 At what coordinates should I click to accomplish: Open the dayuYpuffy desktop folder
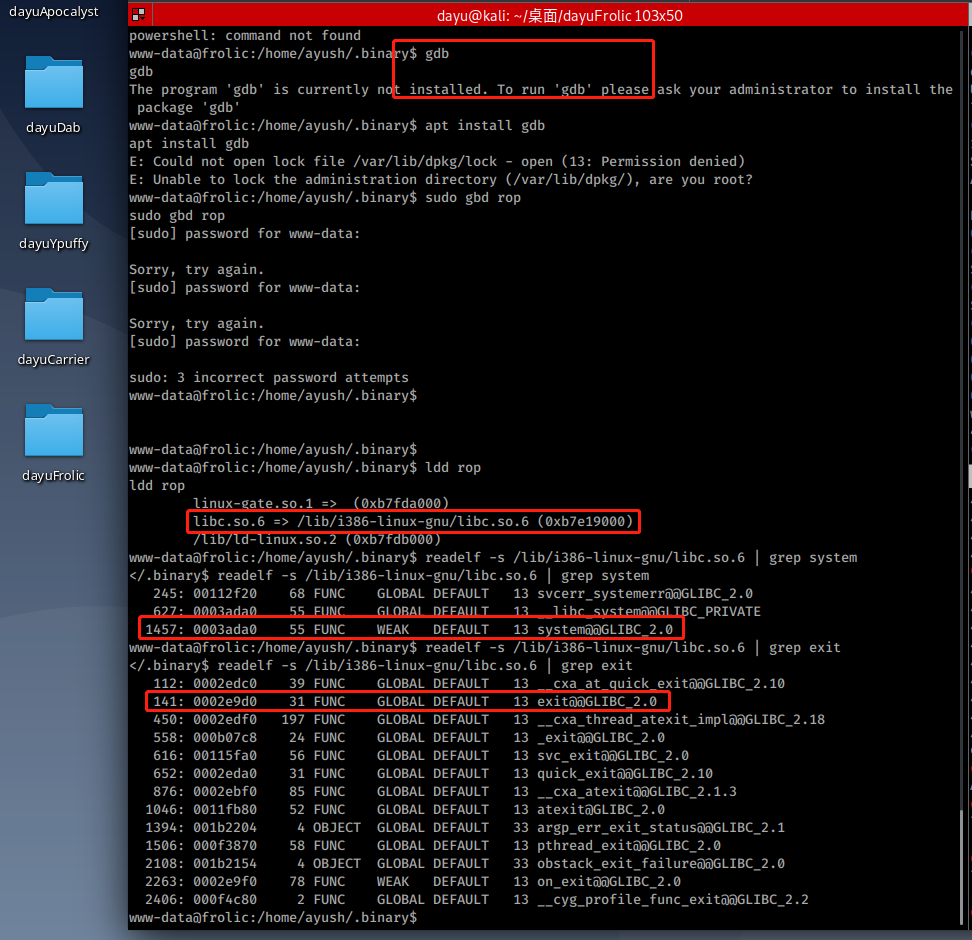(53, 209)
